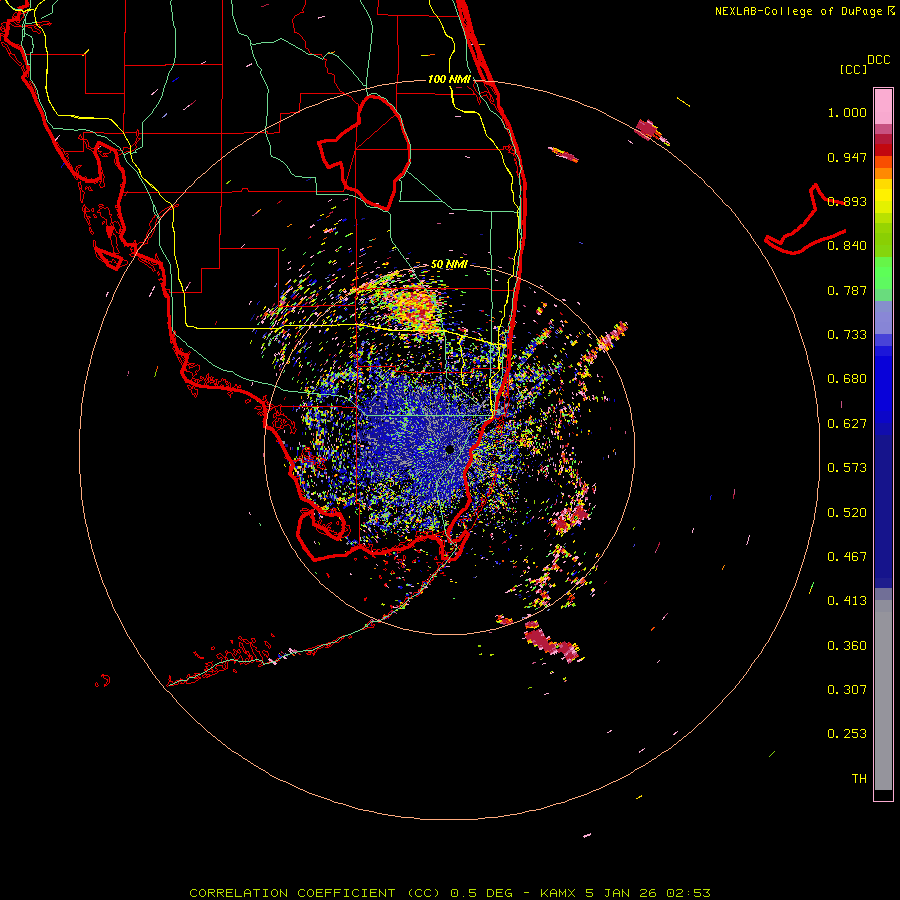Screen dimensions: 900x900
Task: Select the 0.680 legend value
Action: [x=847, y=379]
